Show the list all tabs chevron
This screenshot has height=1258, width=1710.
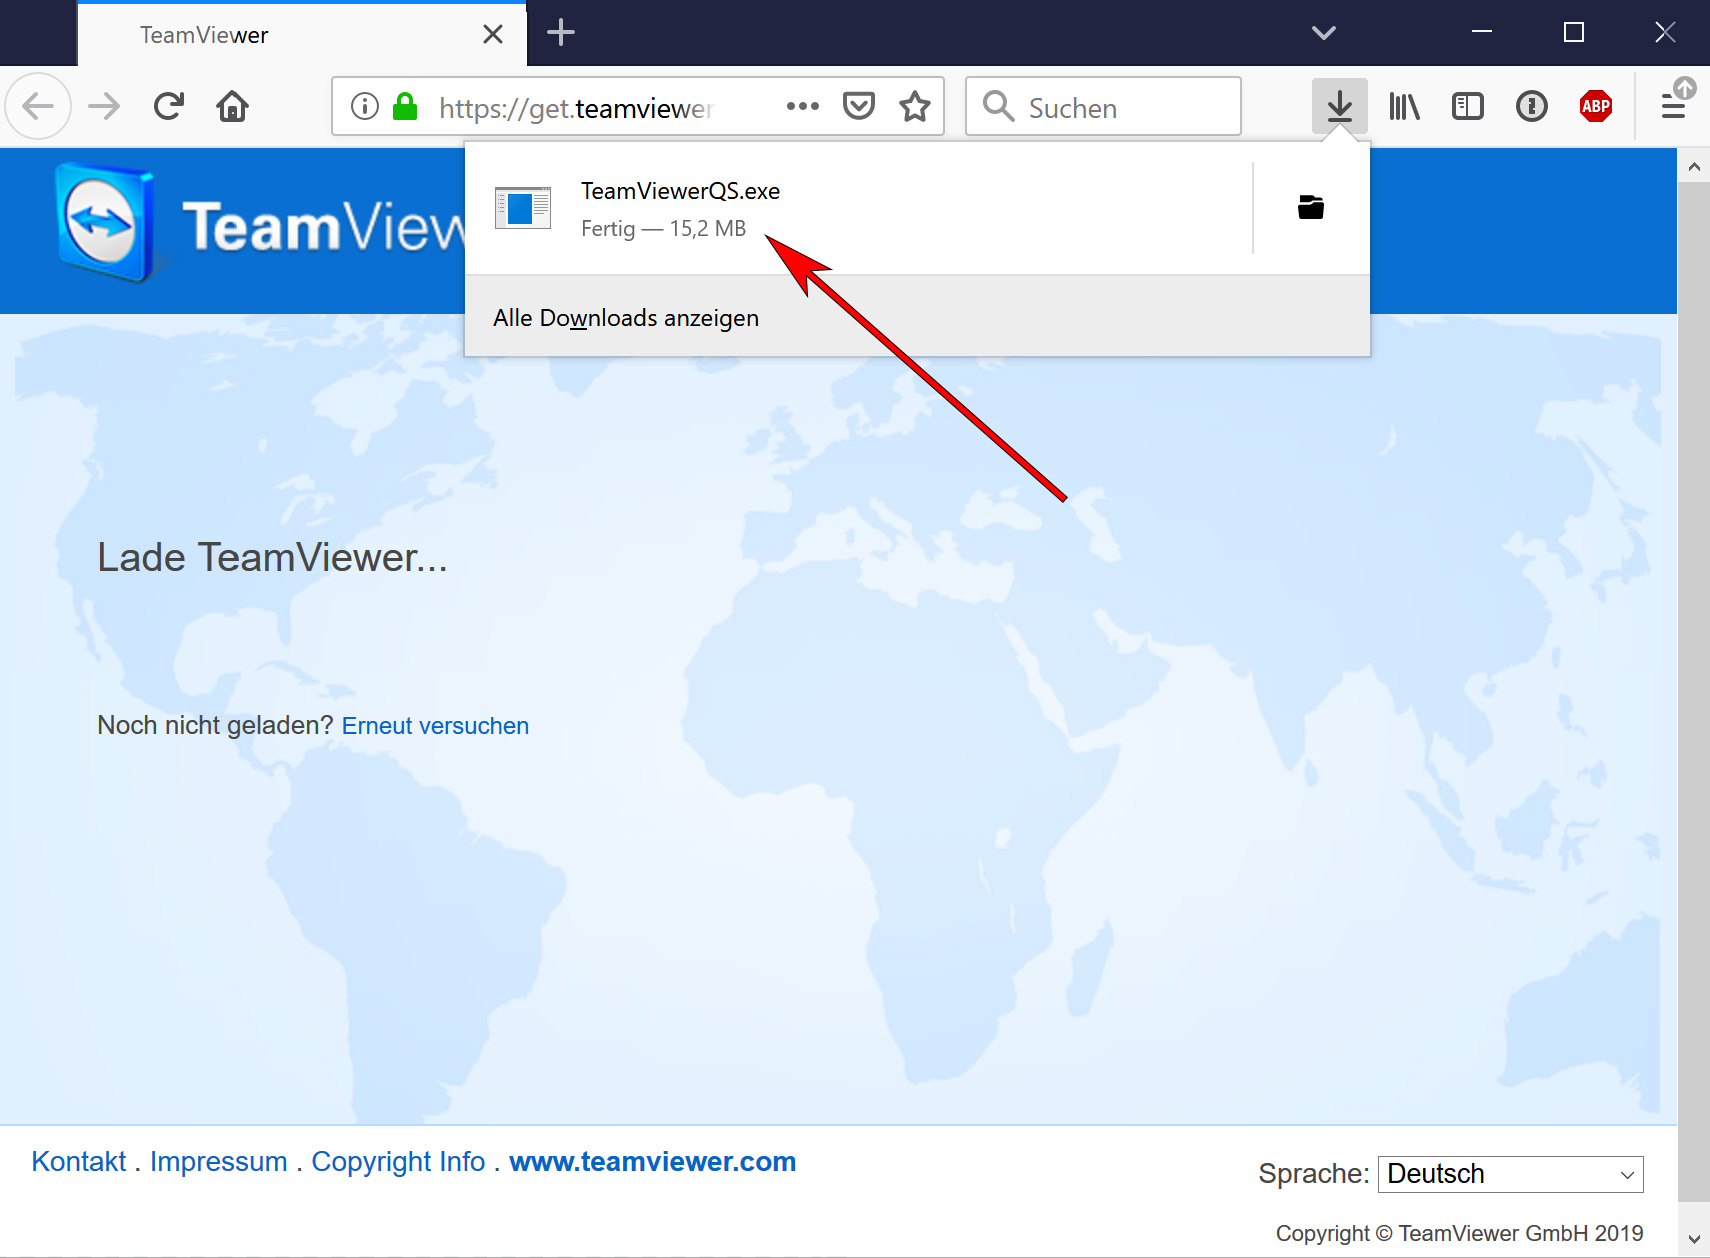click(x=1324, y=32)
